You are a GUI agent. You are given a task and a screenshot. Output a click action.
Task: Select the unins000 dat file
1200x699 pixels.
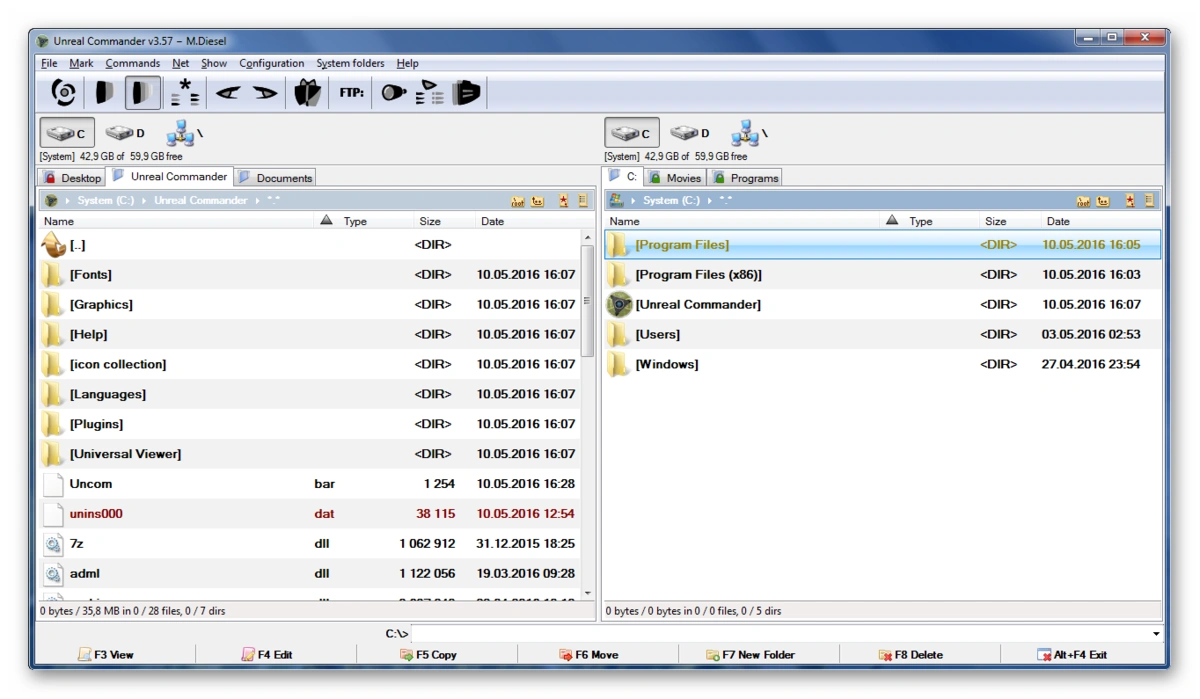tap(310, 514)
